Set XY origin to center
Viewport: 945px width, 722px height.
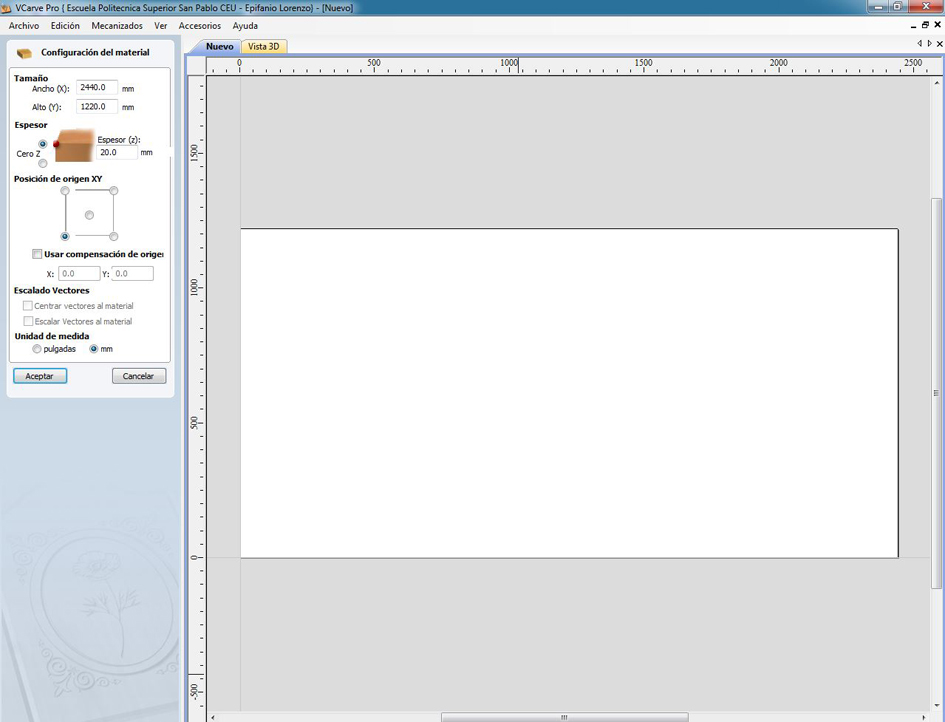click(x=89, y=215)
